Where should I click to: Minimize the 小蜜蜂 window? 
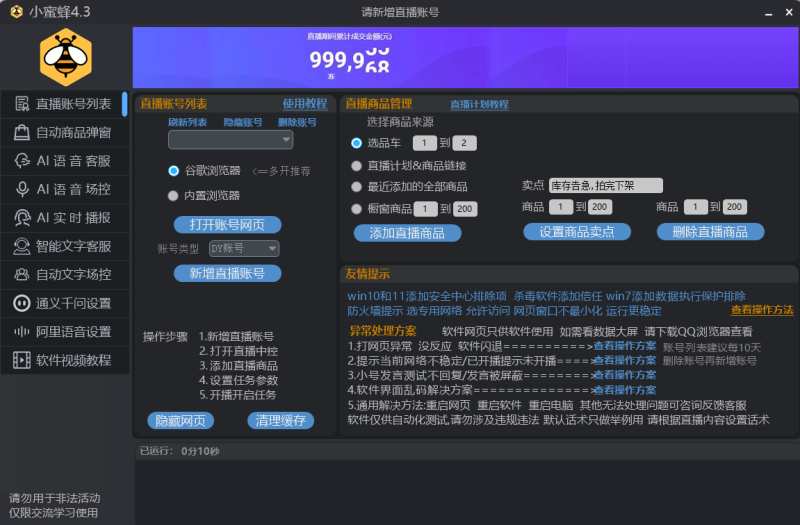(768, 13)
